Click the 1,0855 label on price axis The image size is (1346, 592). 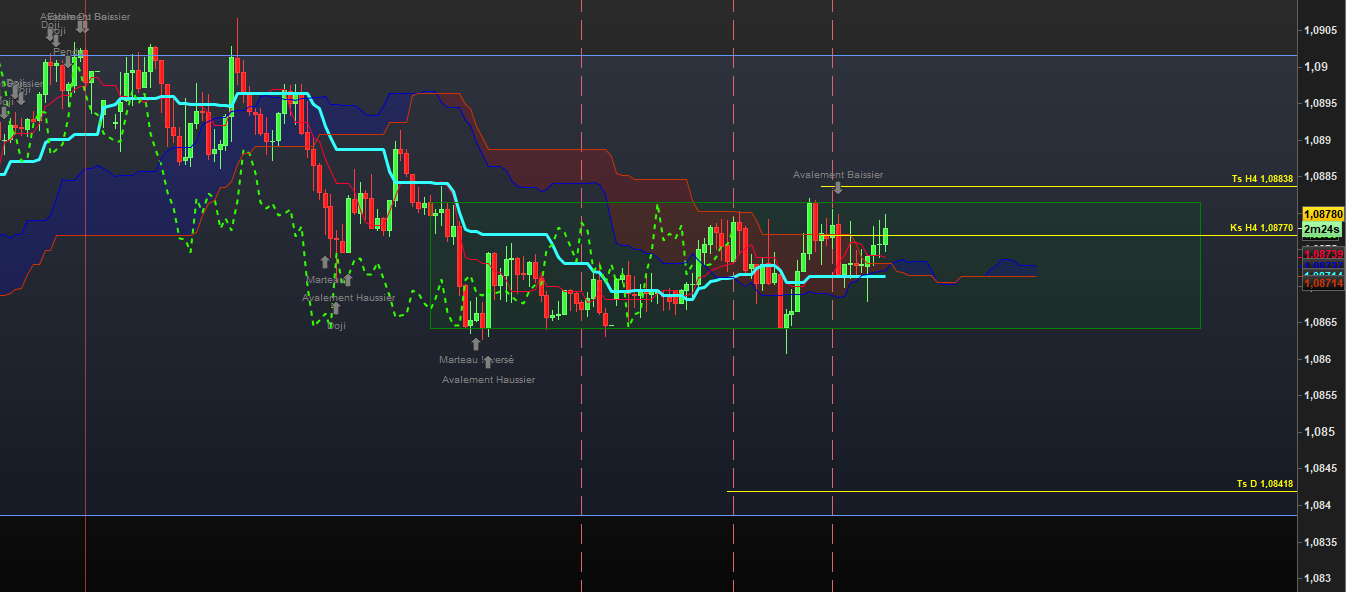tap(1320, 396)
